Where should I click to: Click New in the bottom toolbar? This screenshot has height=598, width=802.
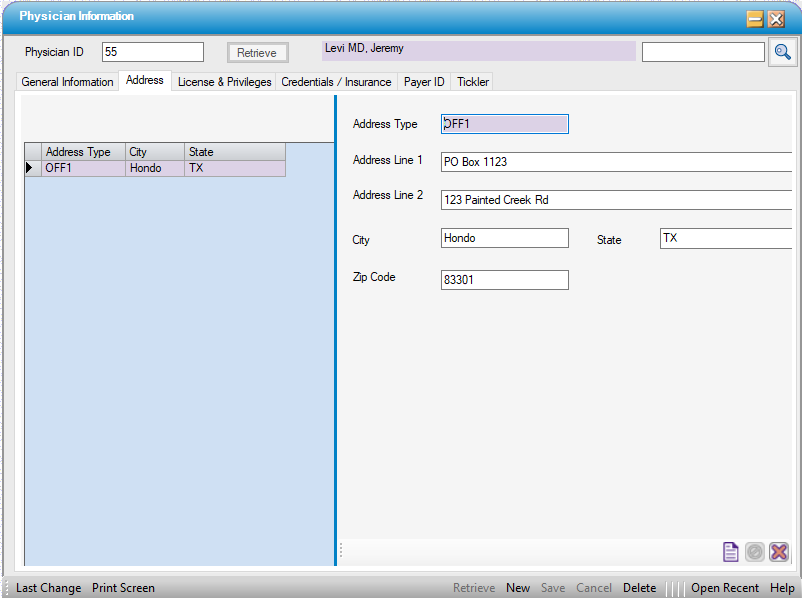(518, 588)
